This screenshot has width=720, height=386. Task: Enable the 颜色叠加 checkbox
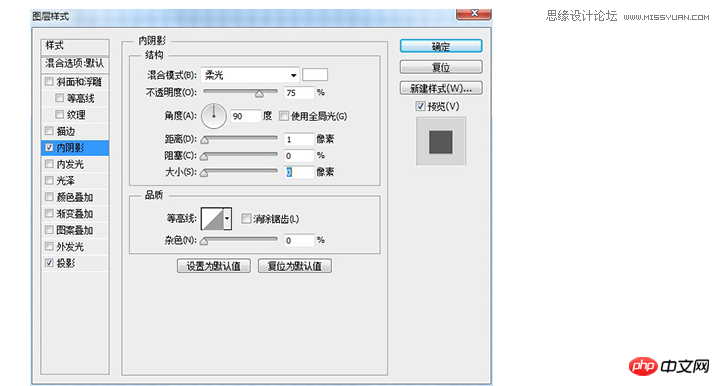tap(49, 197)
